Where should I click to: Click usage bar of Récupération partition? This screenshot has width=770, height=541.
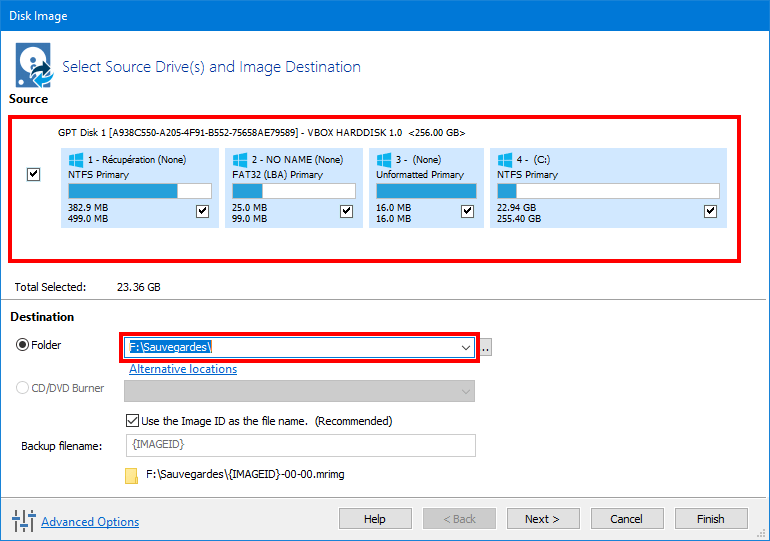coord(140,191)
